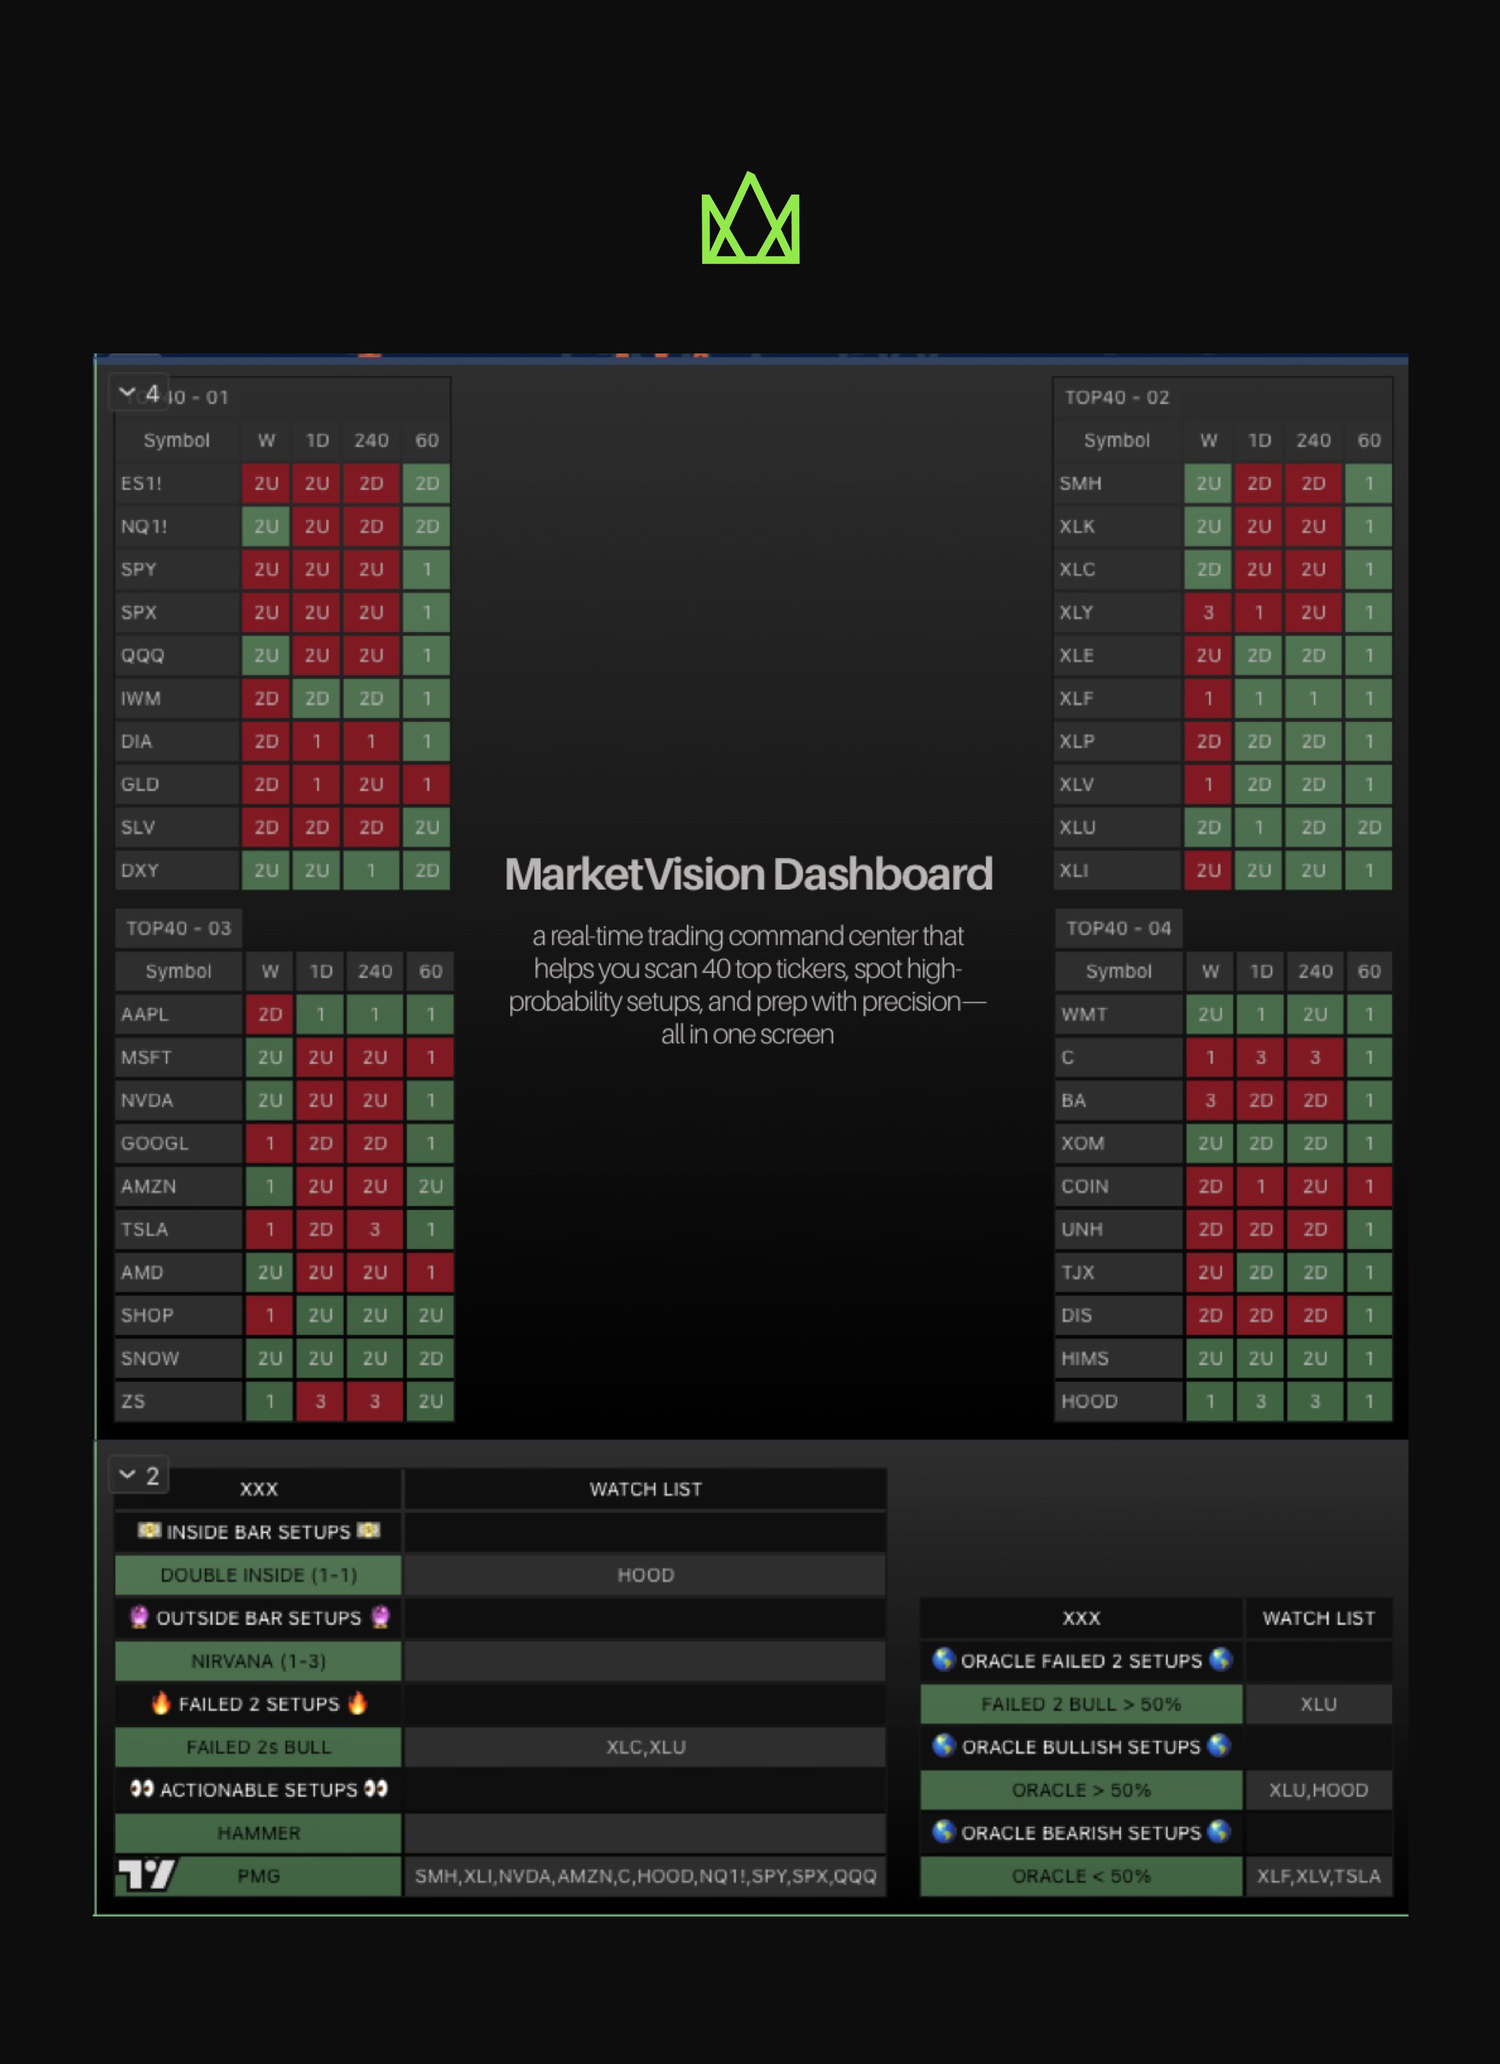This screenshot has height=2064, width=1500.
Task: Click the OUTSIDE BAR SETUPS heading
Action: click(x=258, y=1618)
